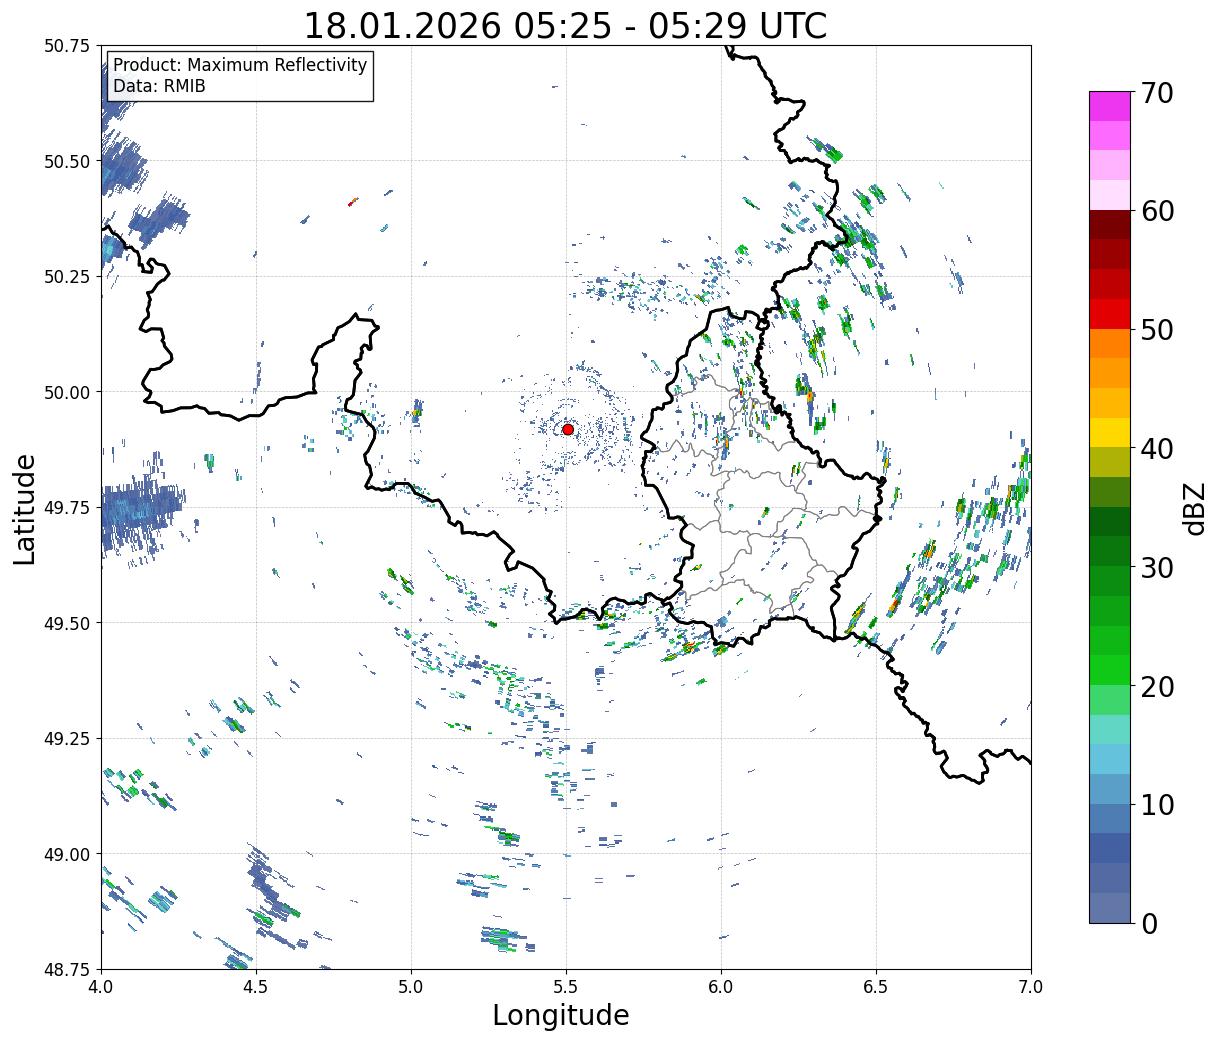The width and height of the screenshot is (1219, 1040).
Task: Click the plot title timestamp text
Action: (x=565, y=26)
